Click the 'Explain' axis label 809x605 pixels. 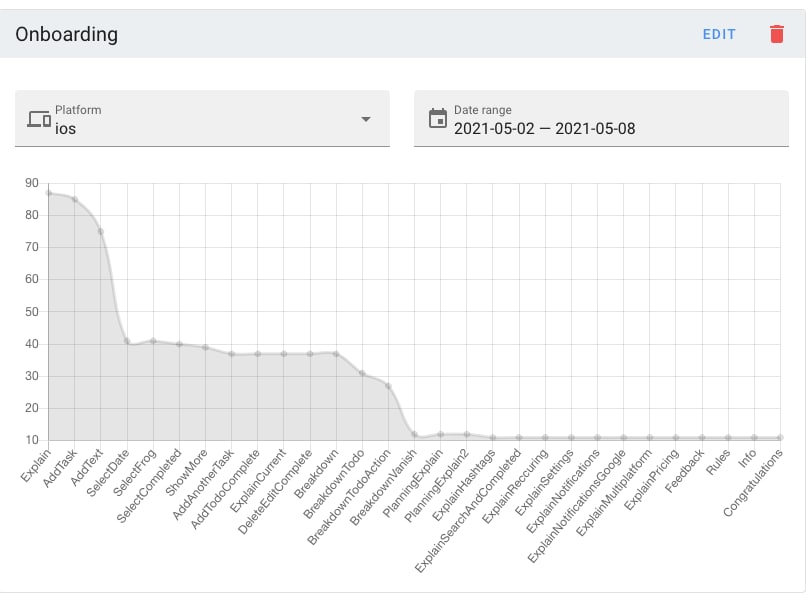pos(36,465)
